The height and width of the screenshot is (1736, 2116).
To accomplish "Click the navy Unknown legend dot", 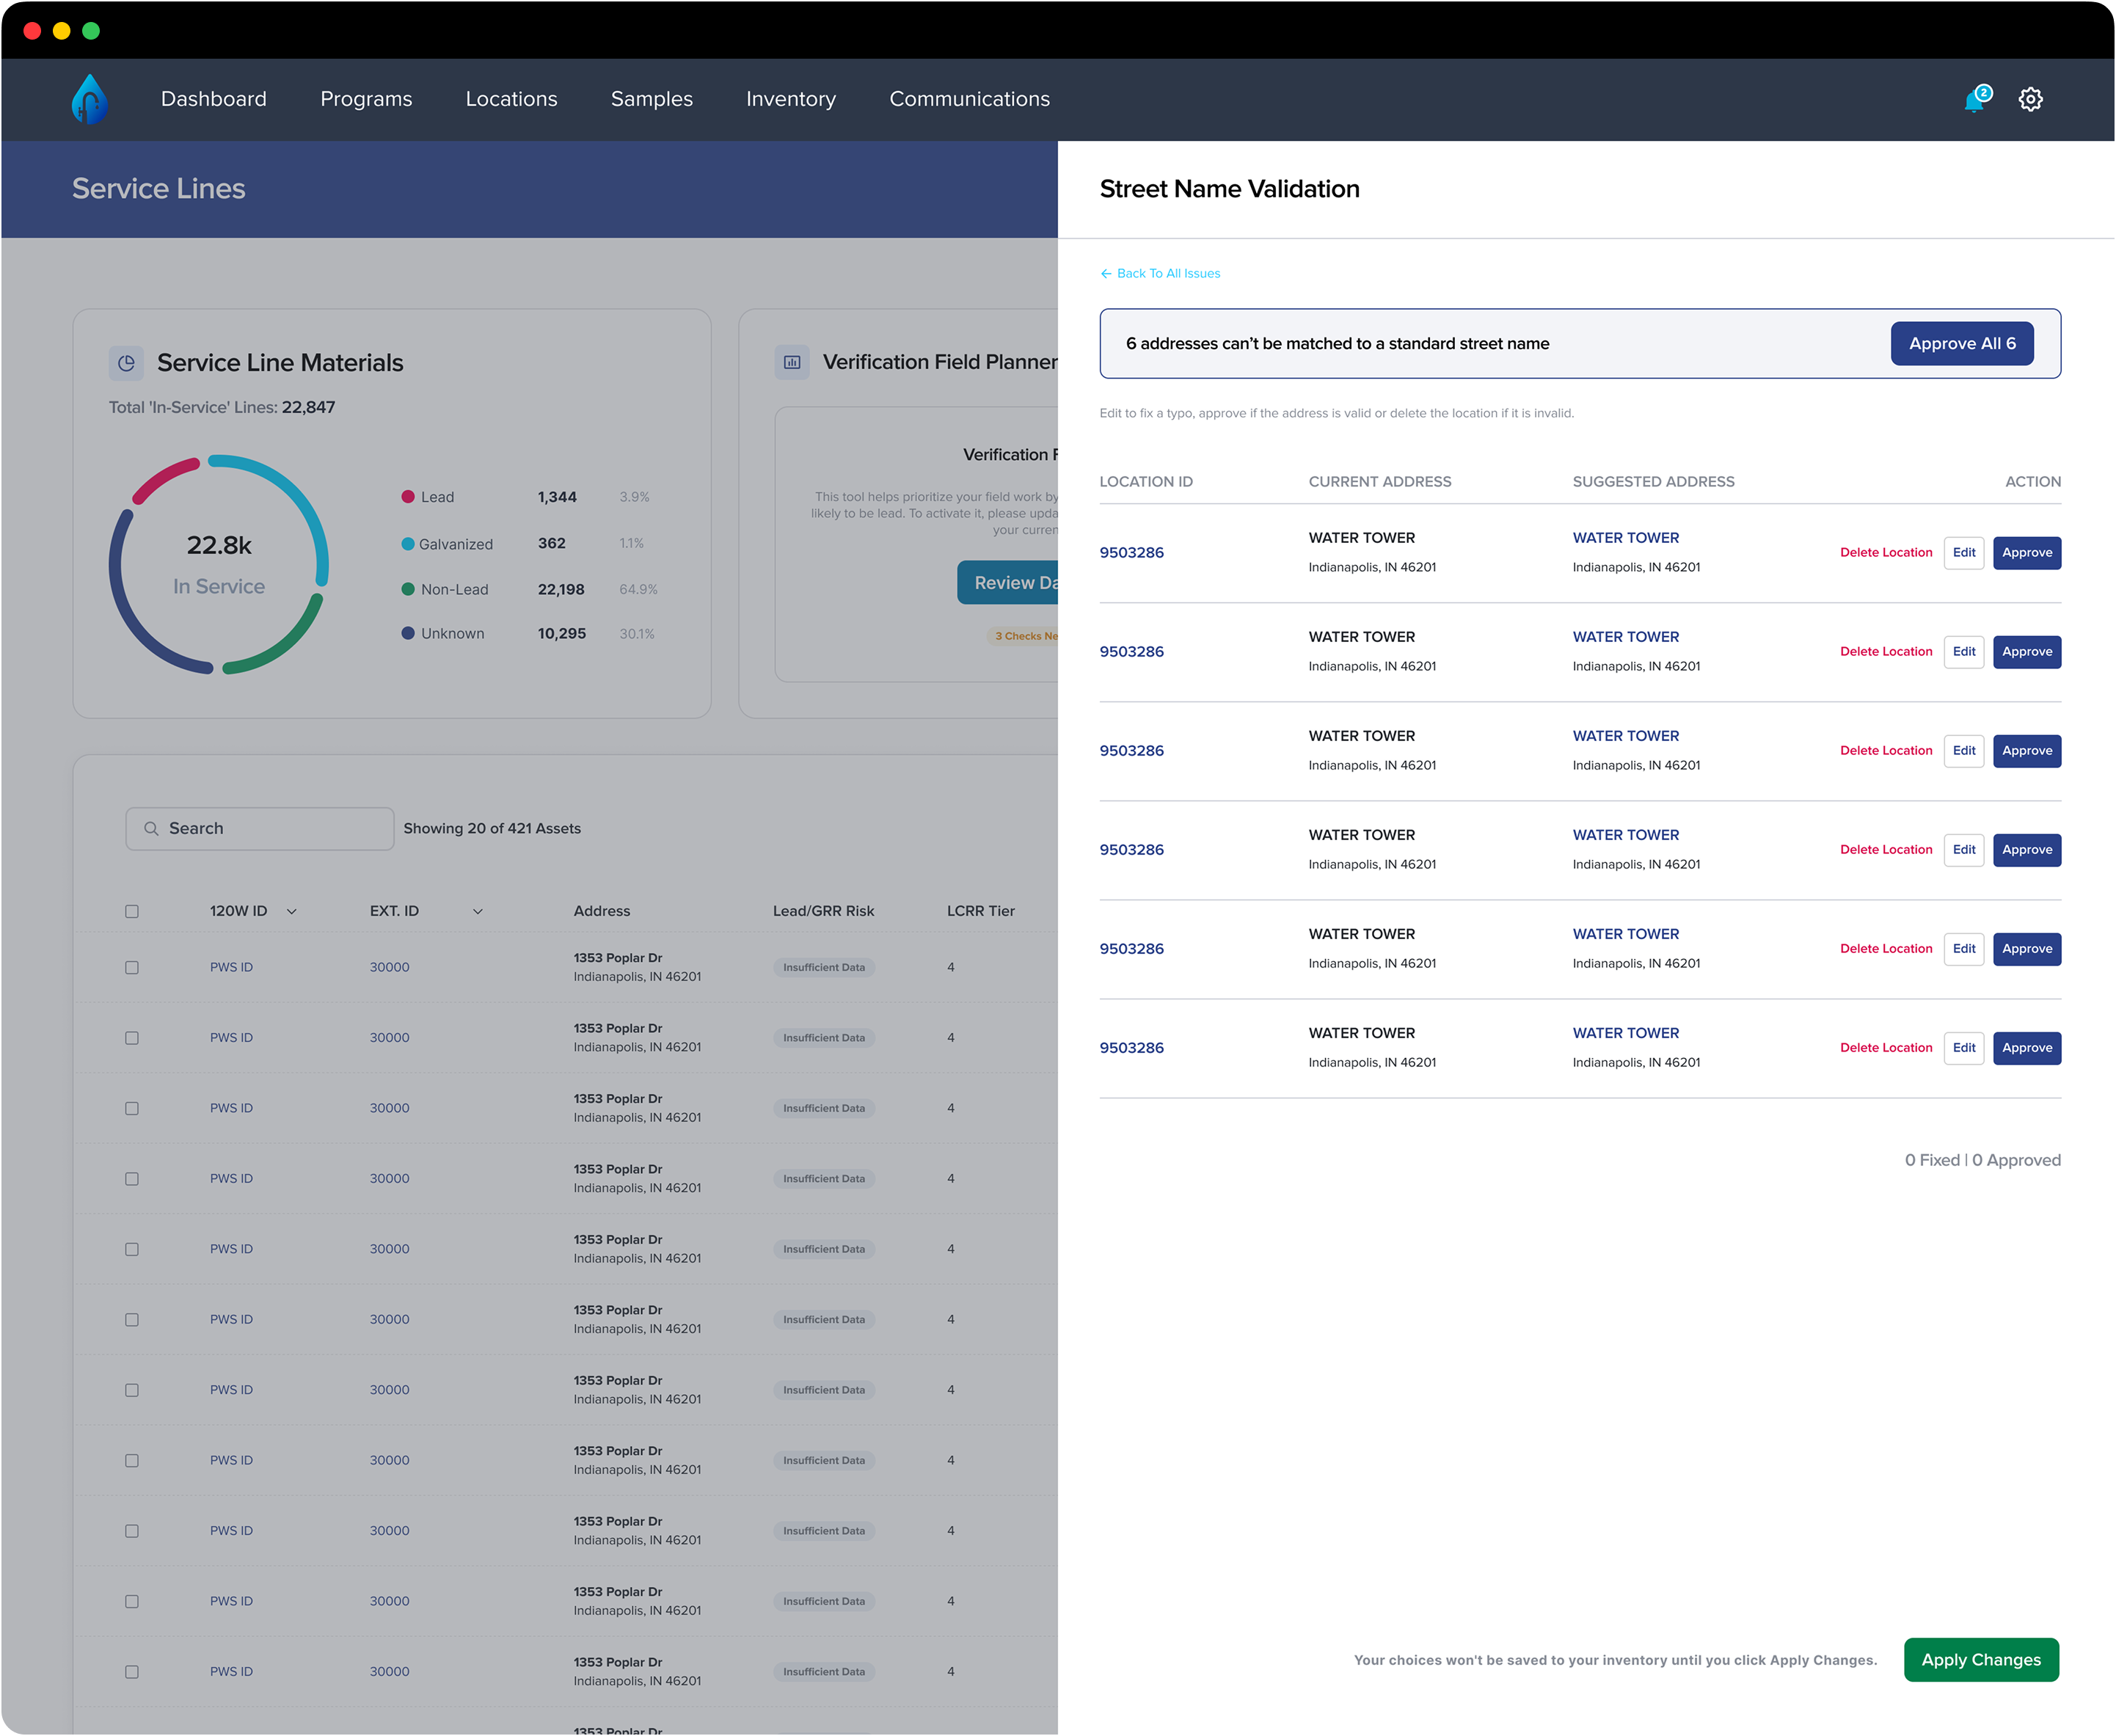I will (x=408, y=633).
